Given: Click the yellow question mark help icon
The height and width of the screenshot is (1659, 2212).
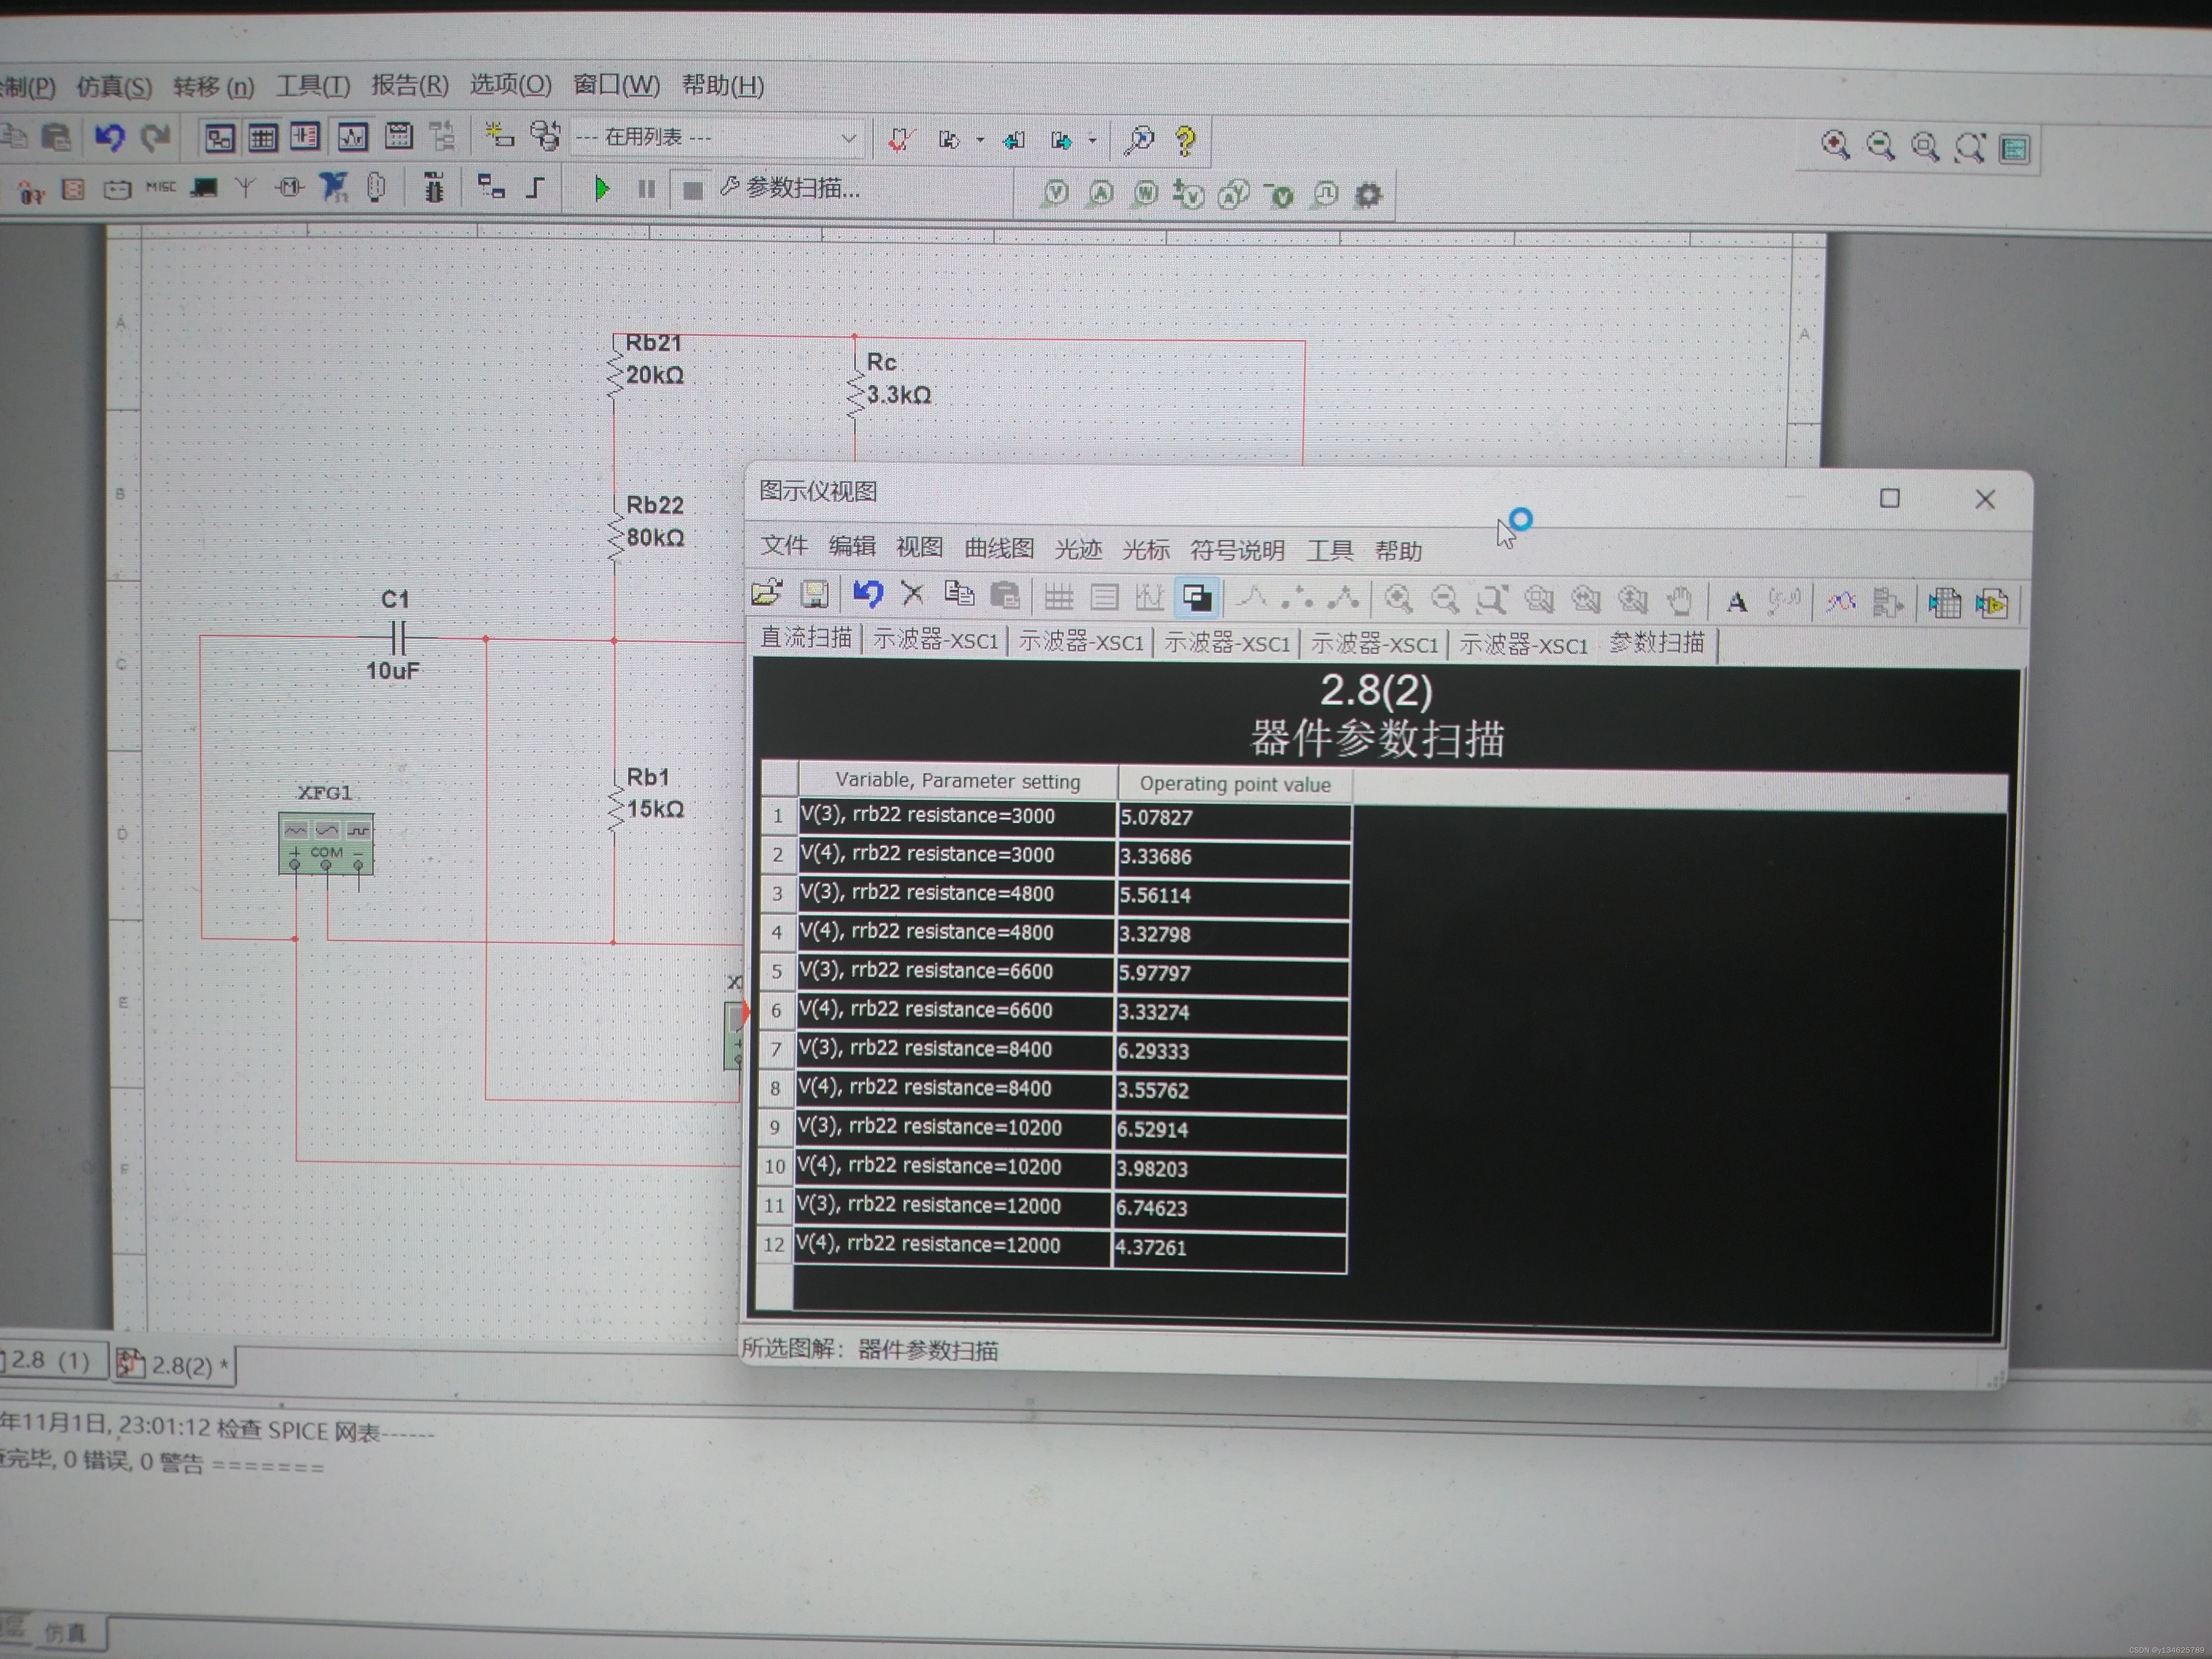Looking at the screenshot, I should click(x=1186, y=140).
